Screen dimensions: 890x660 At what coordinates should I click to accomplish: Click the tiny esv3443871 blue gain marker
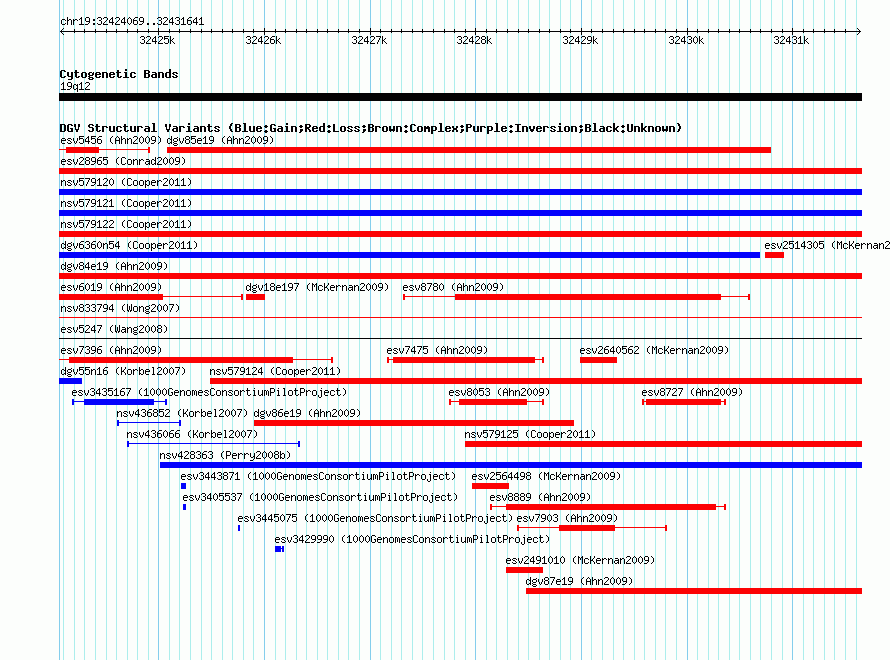coord(183,486)
